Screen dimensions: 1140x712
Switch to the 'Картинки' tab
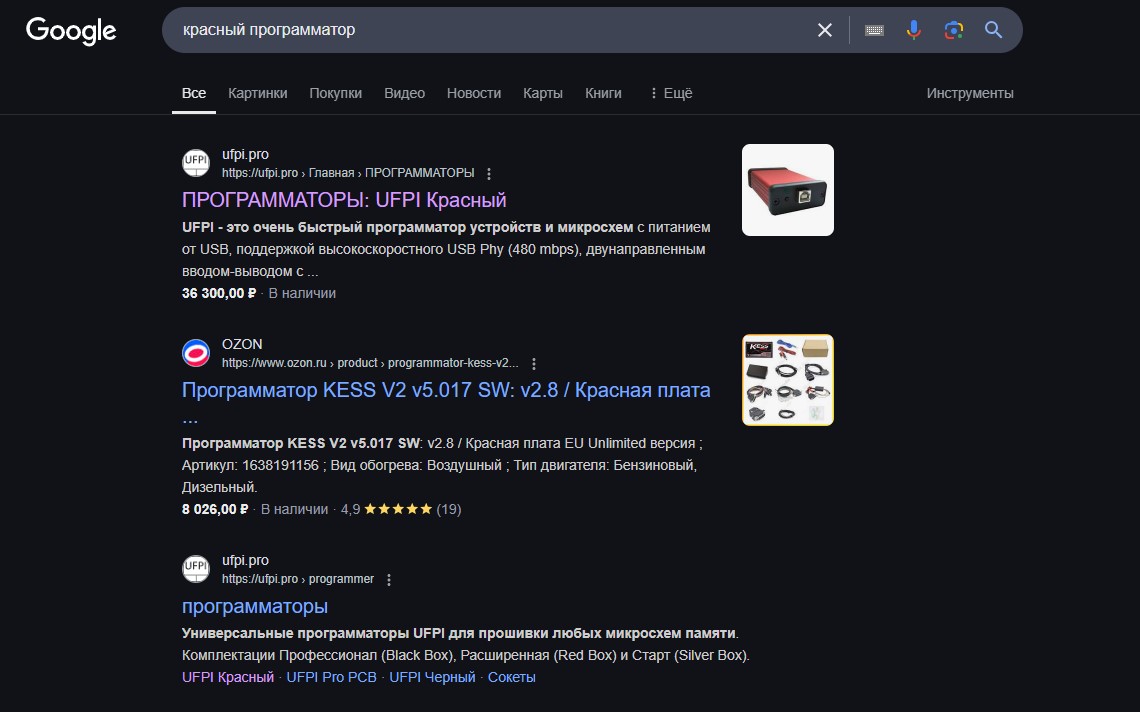257,93
